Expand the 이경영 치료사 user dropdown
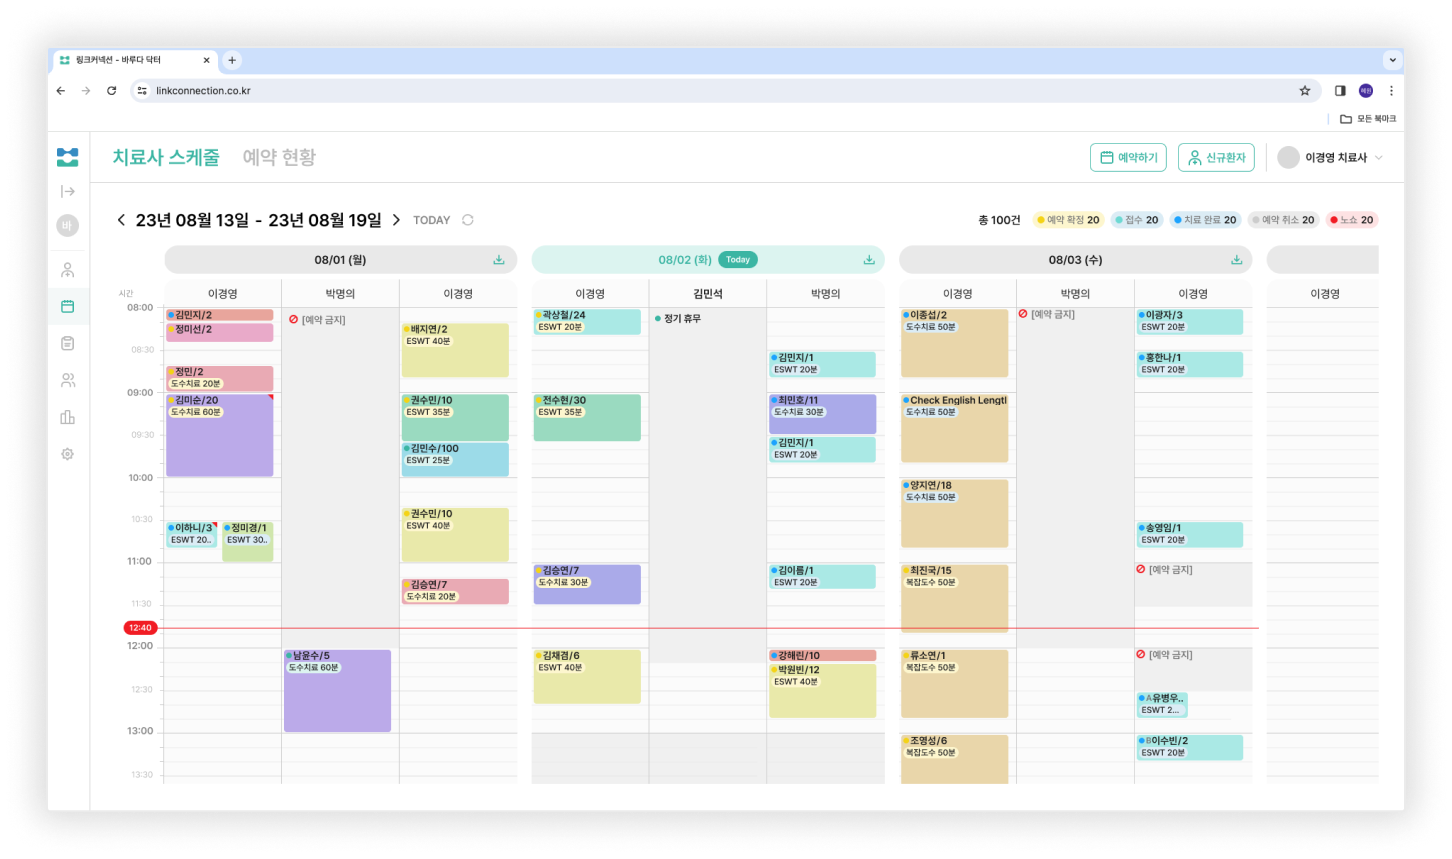This screenshot has height=859, width=1452. 1331,158
